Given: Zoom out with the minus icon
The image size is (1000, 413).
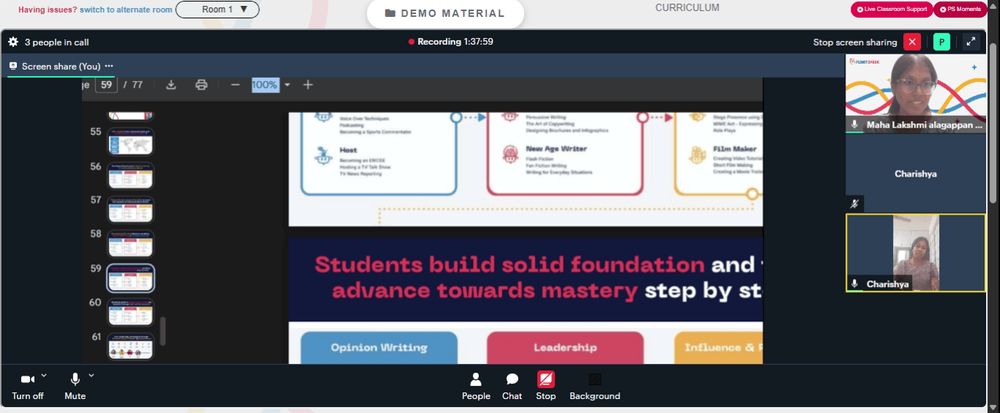Looking at the screenshot, I should (235, 85).
